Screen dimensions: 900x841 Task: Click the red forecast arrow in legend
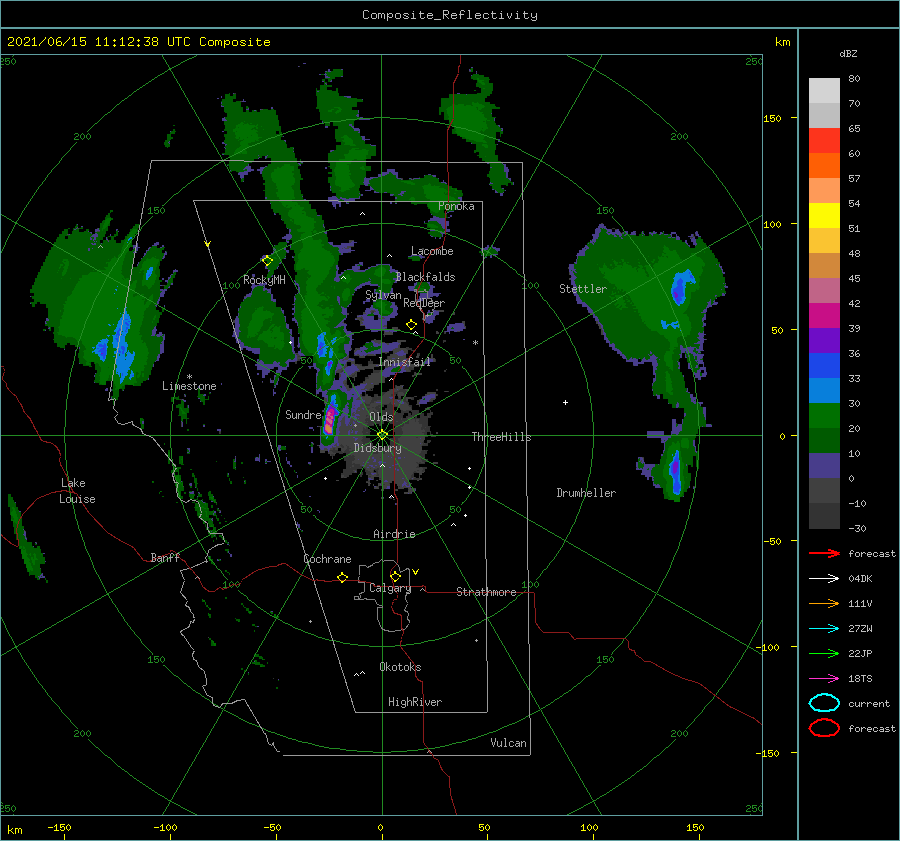click(824, 553)
